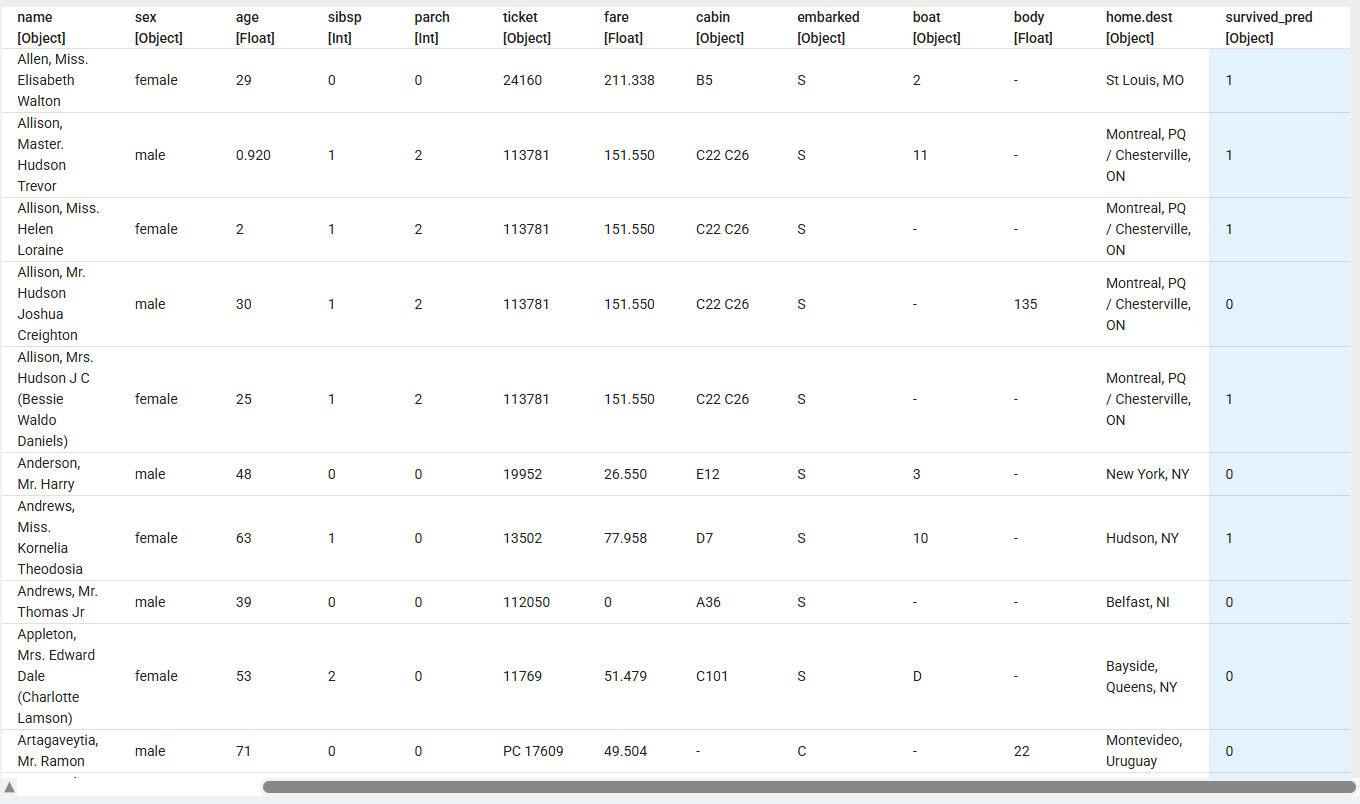Click the horizontal scrollbar thumb
The height and width of the screenshot is (804, 1360).
pos(808,787)
